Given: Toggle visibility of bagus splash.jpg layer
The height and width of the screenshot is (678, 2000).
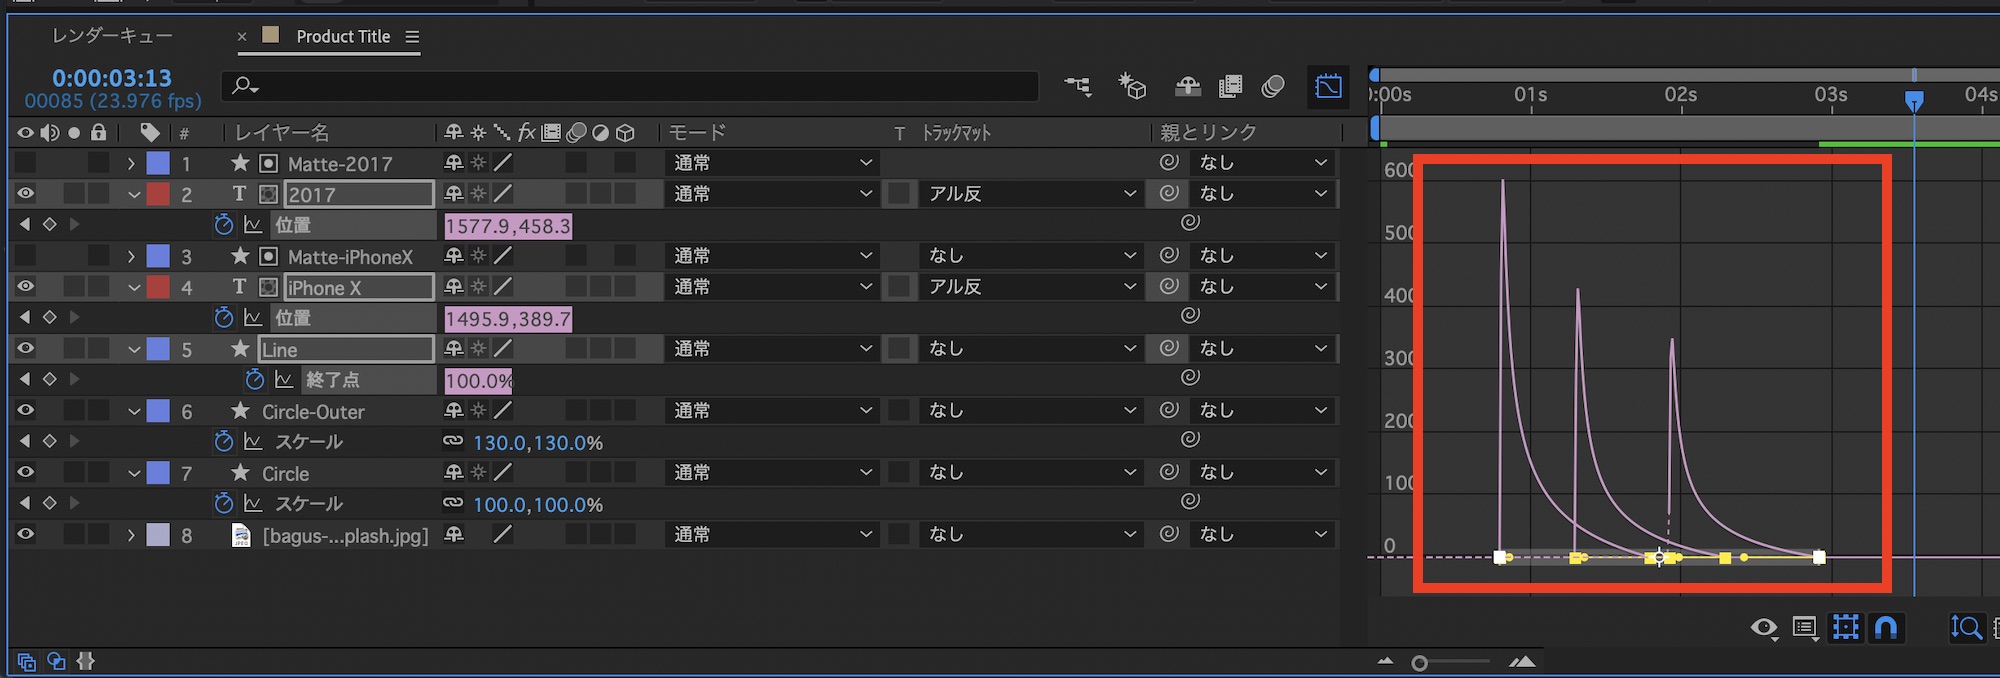Looking at the screenshot, I should point(26,535).
